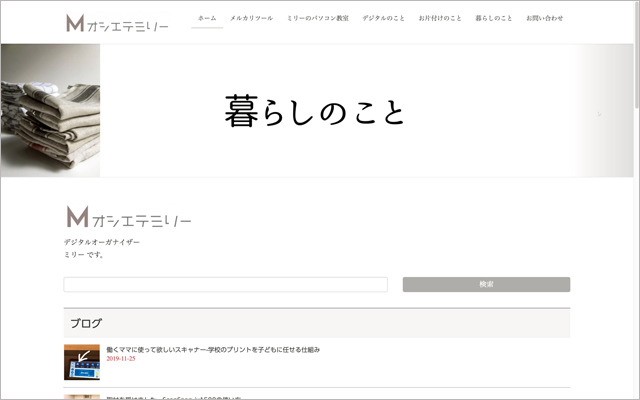Image resolution: width=640 pixels, height=400 pixels.
Task: Click the 暮らしのこと banner heading
Action: tap(315, 111)
